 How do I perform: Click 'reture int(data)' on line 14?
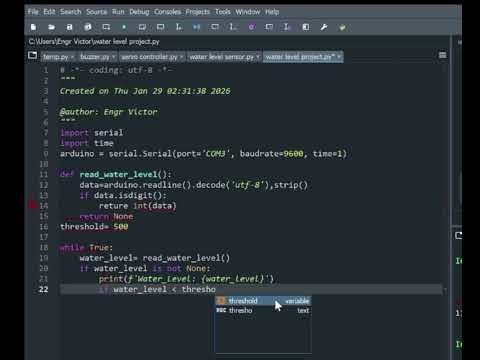click(138, 206)
